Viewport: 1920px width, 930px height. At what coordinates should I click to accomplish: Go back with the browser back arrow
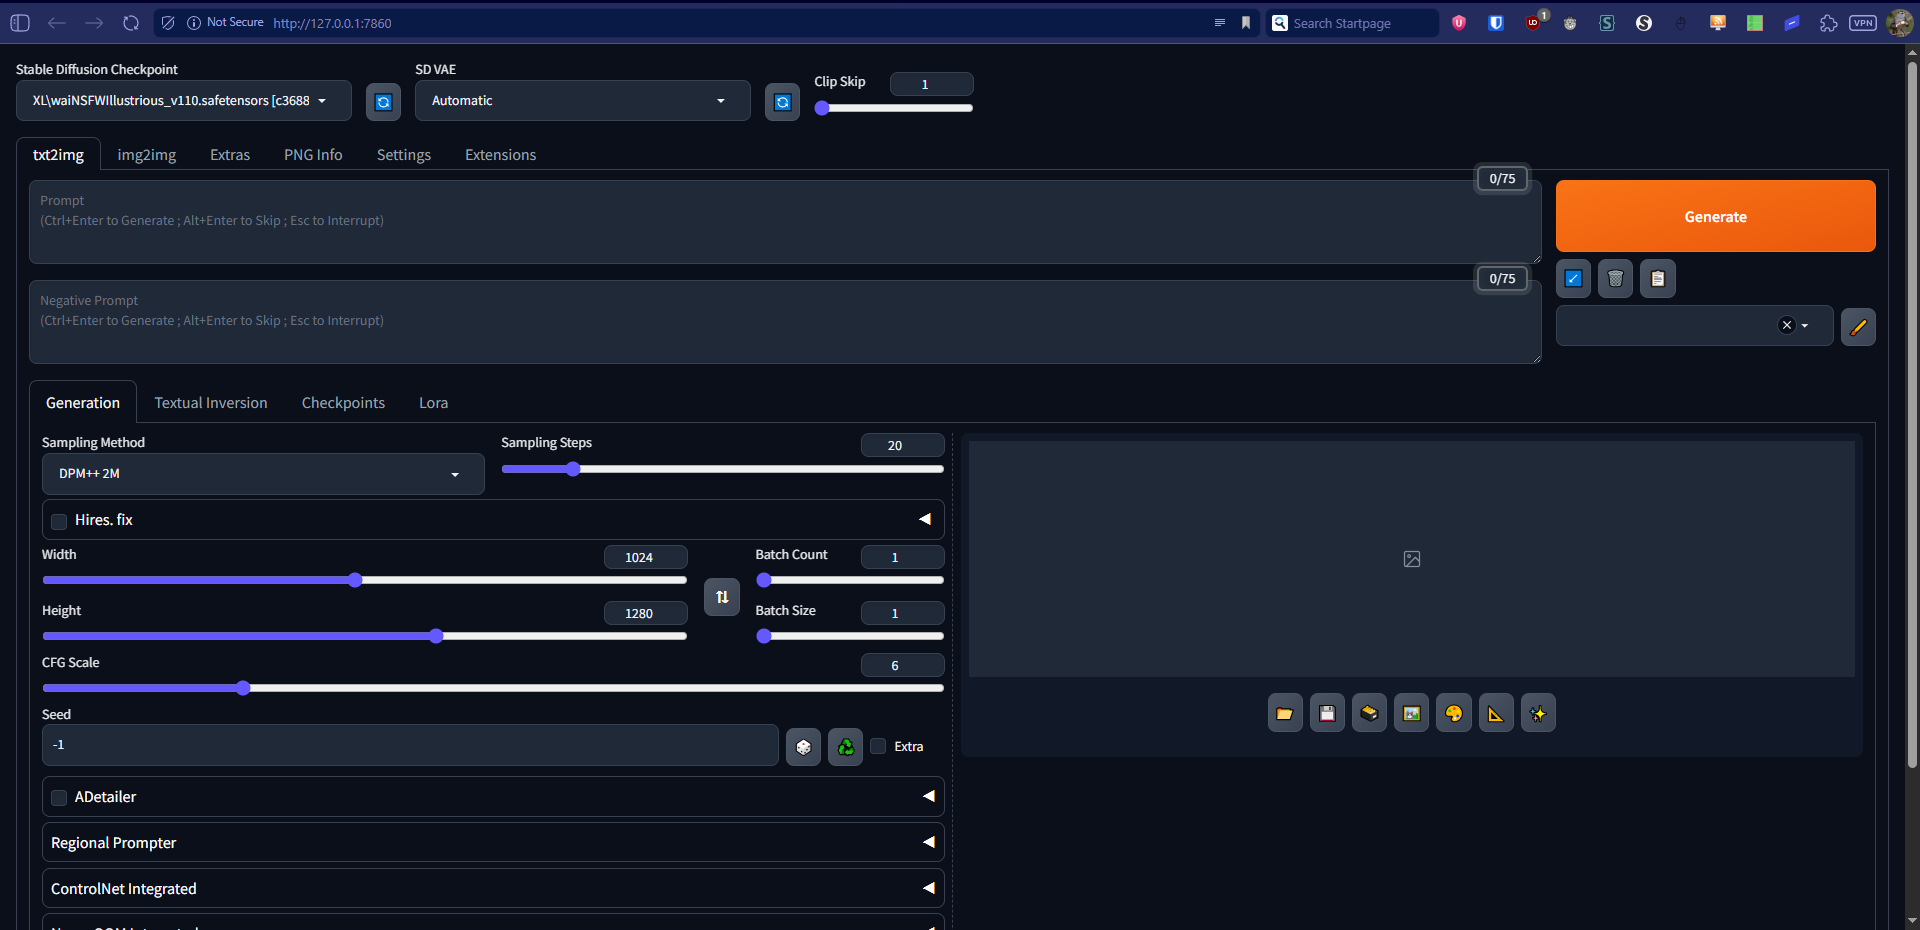point(57,23)
